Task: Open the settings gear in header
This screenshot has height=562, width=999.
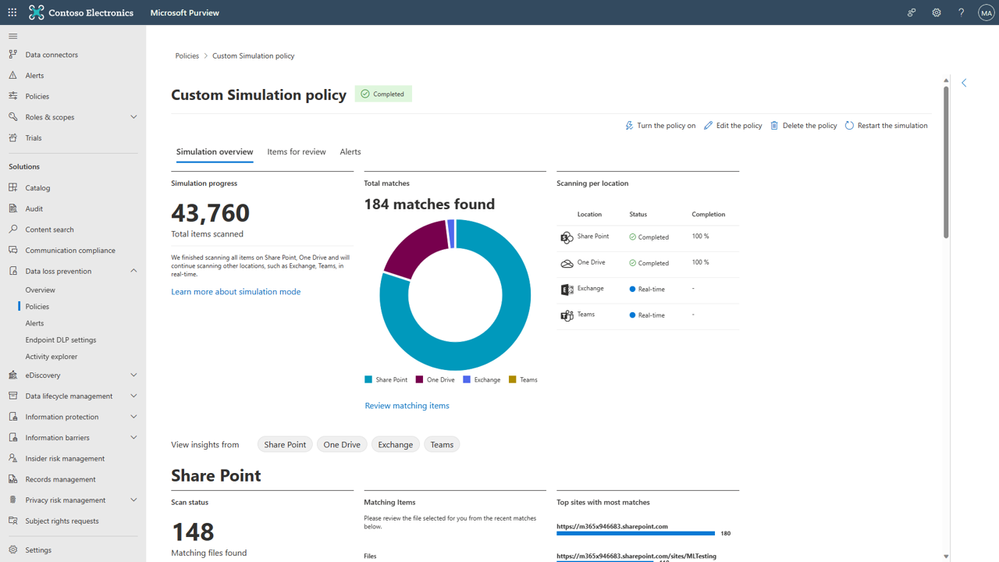Action: [x=936, y=12]
